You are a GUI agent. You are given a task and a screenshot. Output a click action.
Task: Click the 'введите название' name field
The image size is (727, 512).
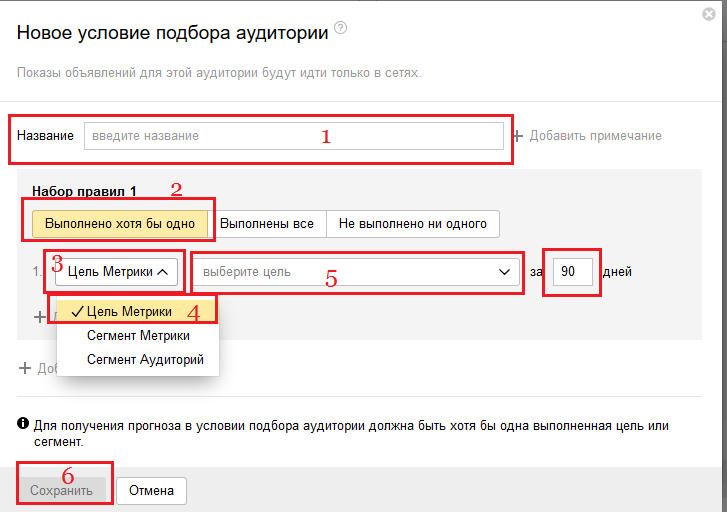coord(293,136)
